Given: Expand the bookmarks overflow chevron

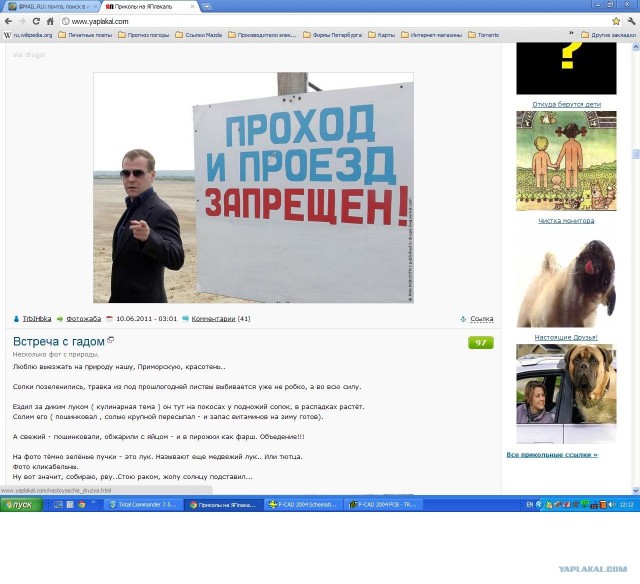Looking at the screenshot, I should point(571,33).
